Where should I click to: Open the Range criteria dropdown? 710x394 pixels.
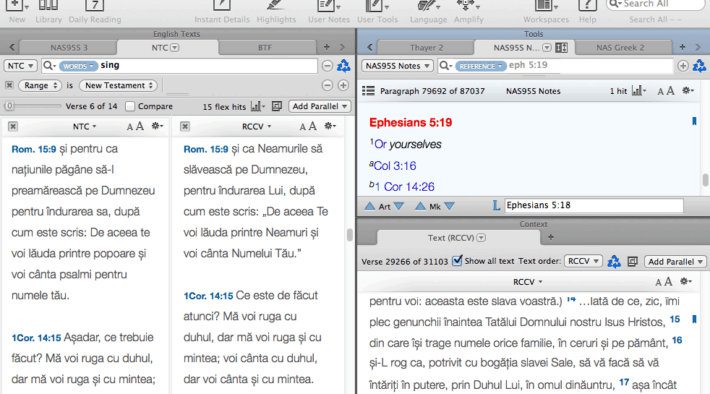tap(40, 85)
